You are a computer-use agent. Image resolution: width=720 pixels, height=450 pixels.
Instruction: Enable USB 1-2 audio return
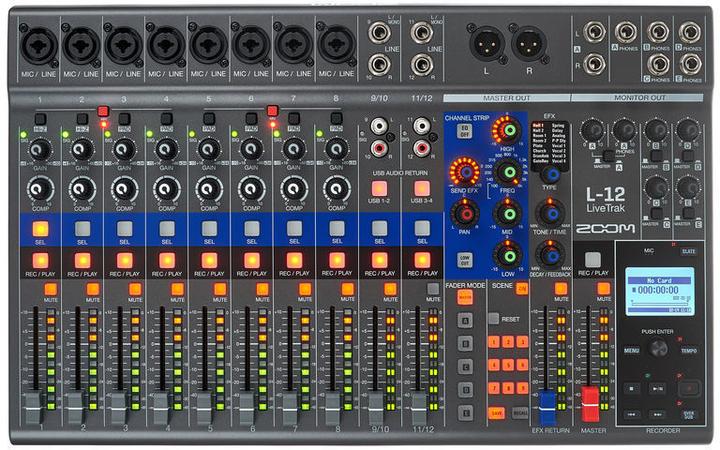379,188
